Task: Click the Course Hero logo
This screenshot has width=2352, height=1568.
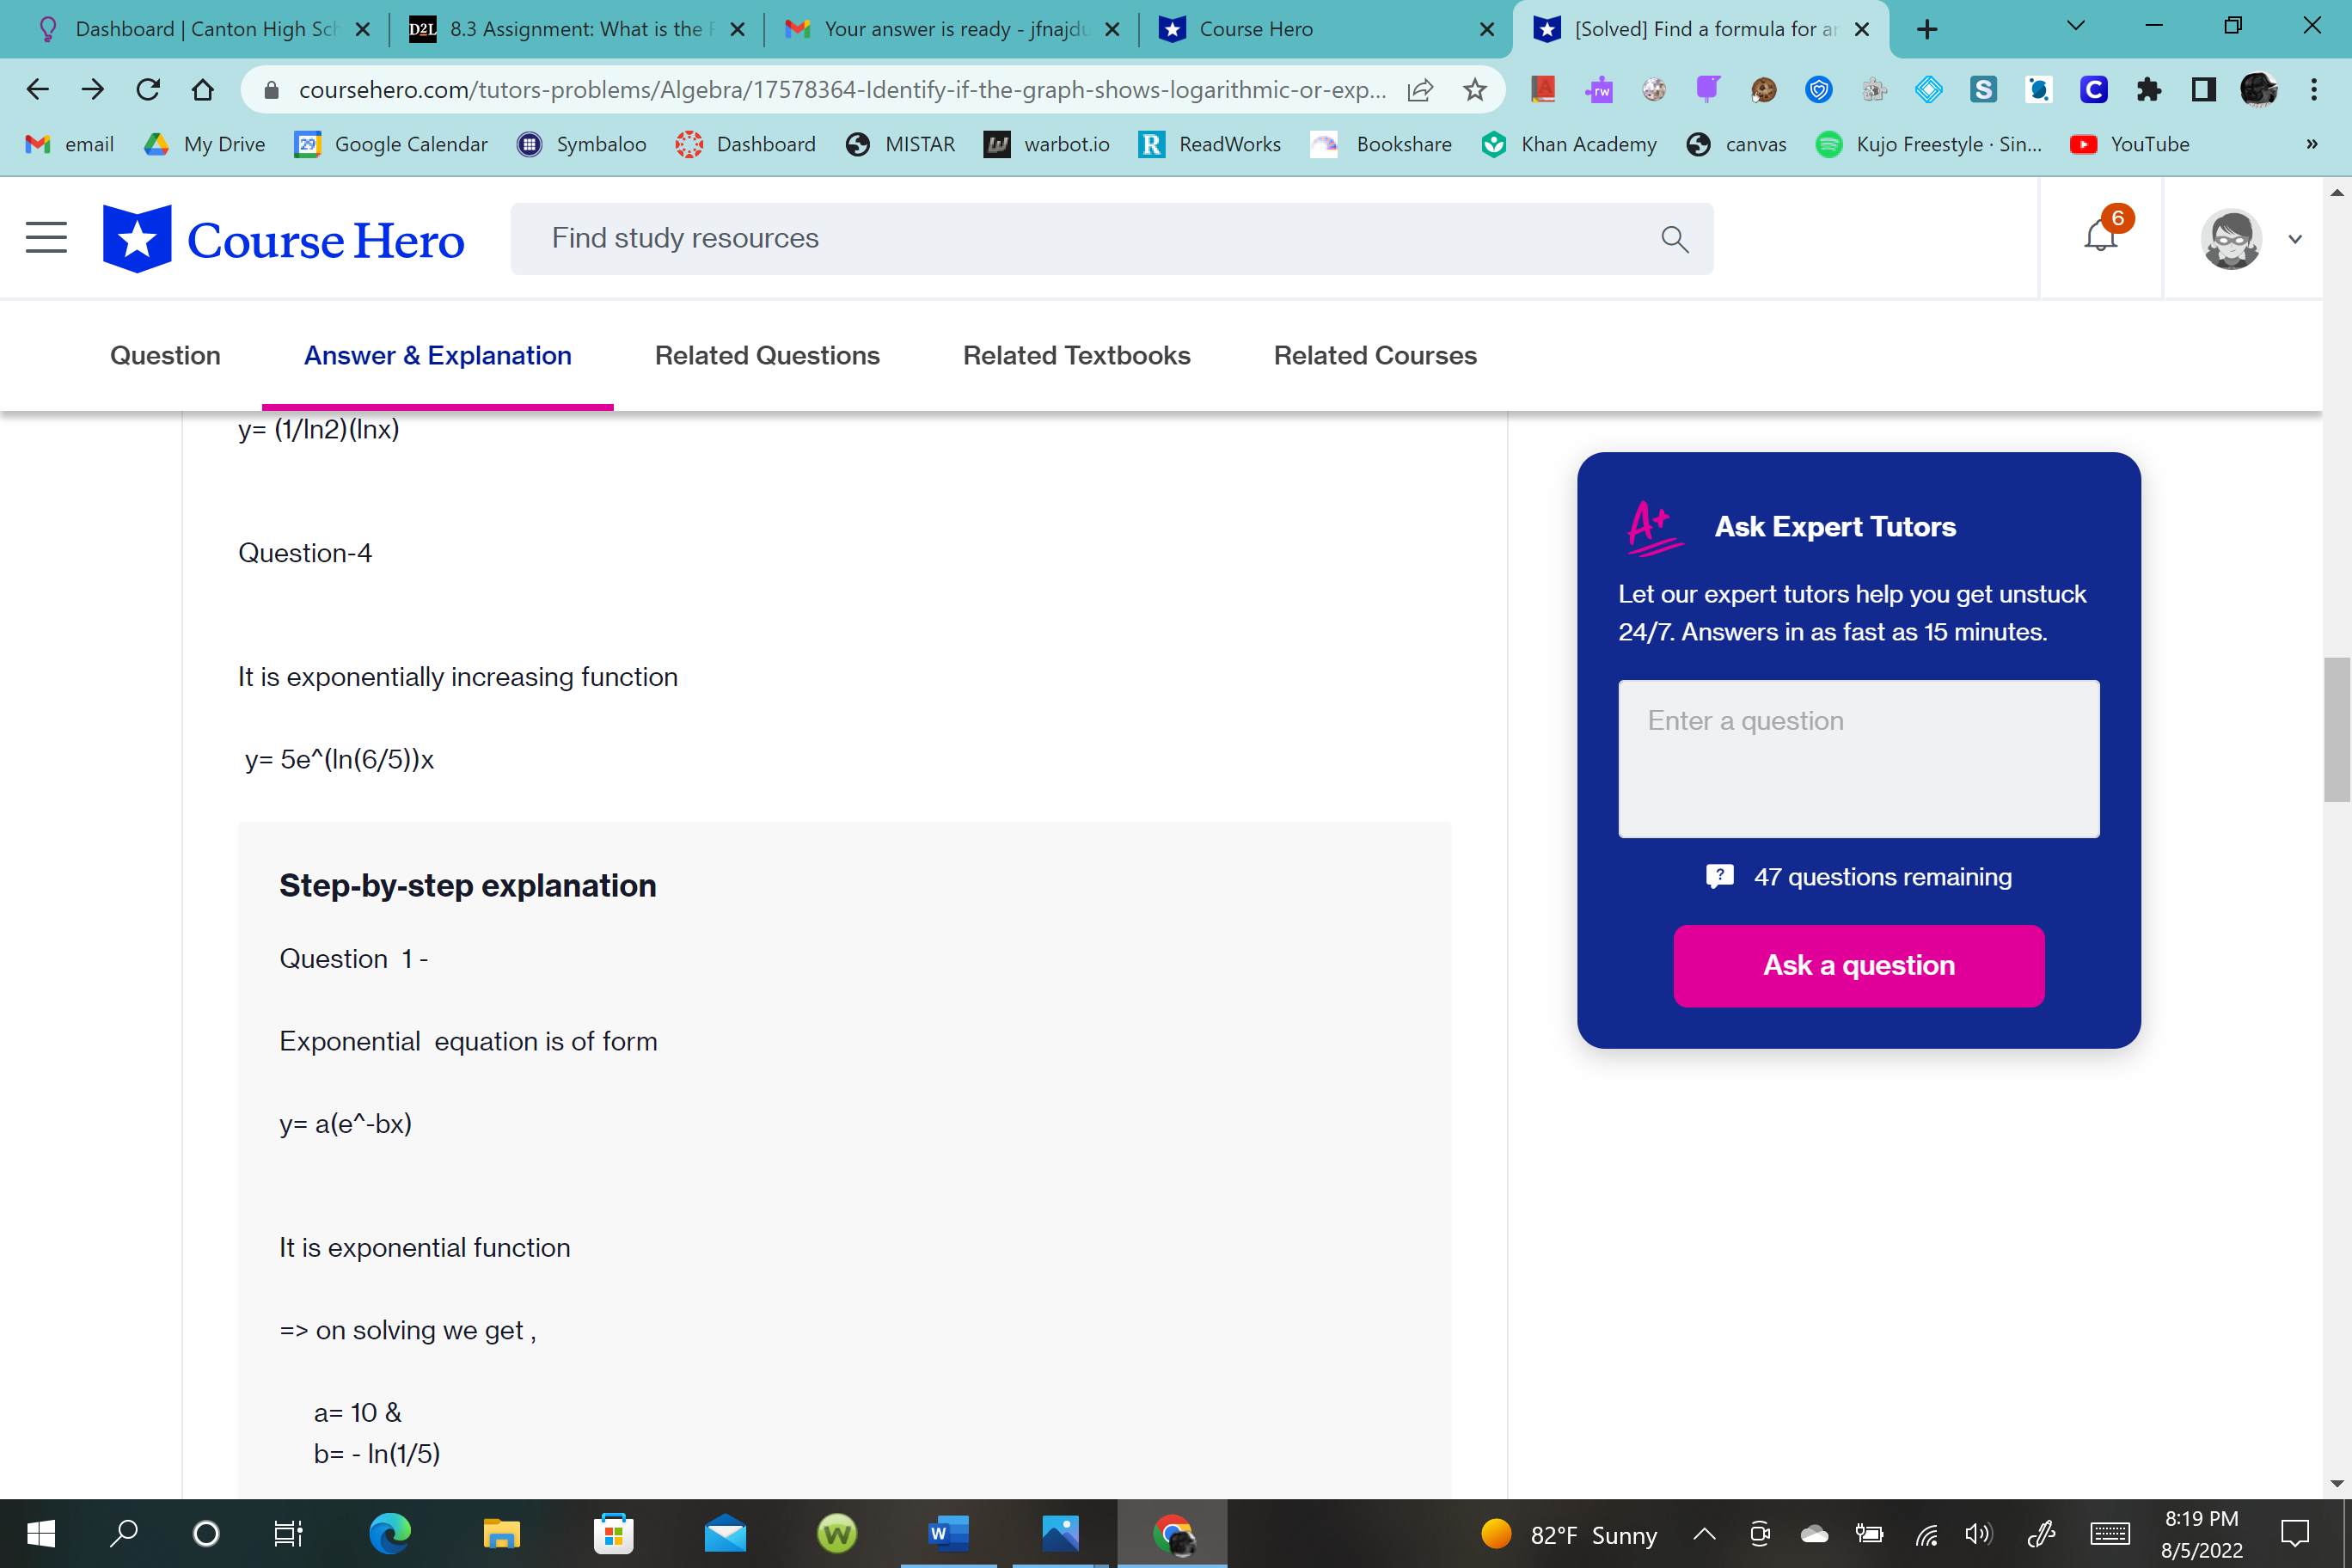Action: point(284,239)
